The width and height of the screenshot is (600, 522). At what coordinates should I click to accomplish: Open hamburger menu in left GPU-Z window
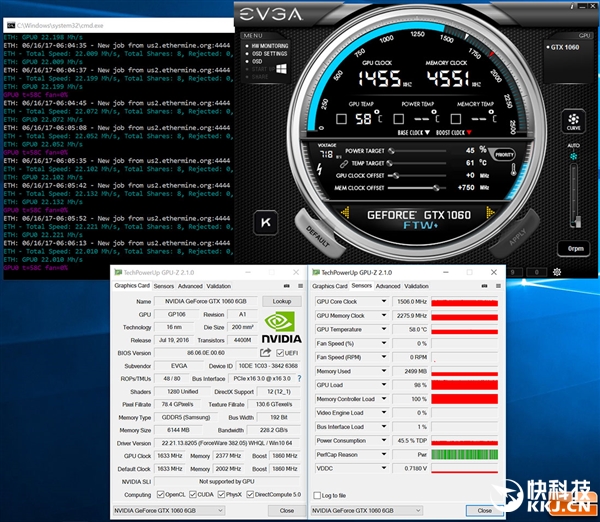coord(300,286)
